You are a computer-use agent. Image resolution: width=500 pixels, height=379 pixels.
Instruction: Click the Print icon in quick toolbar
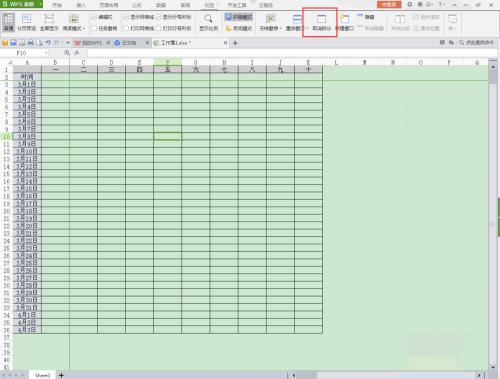31,43
